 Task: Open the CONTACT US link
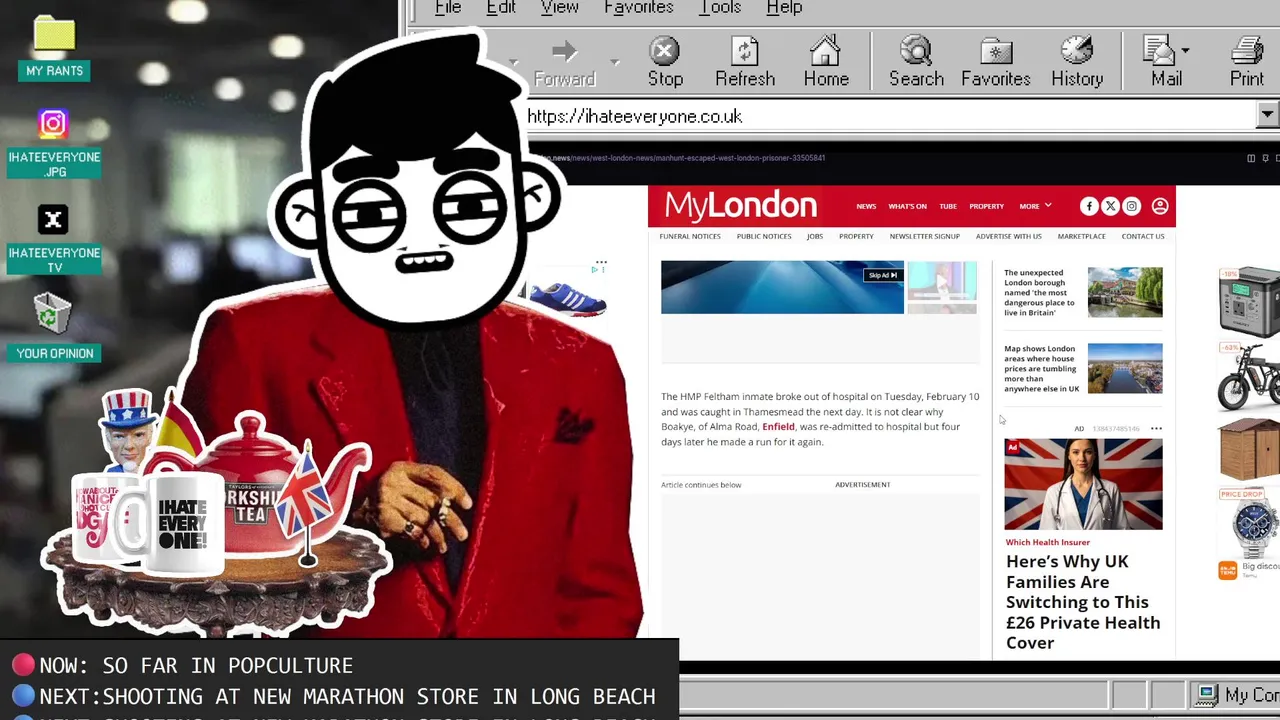1143,236
